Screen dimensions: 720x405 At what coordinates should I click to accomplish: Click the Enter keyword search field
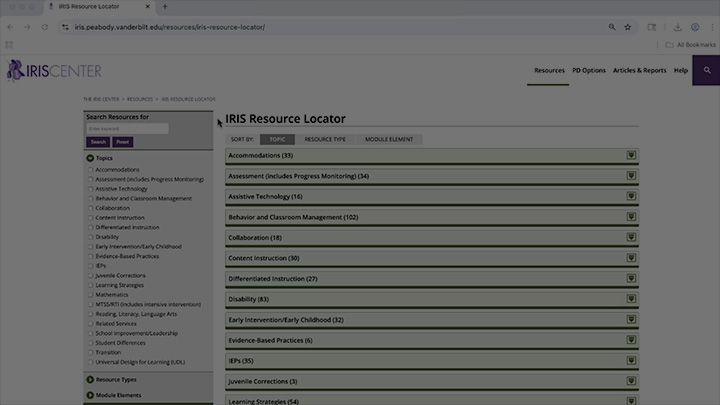click(127, 128)
